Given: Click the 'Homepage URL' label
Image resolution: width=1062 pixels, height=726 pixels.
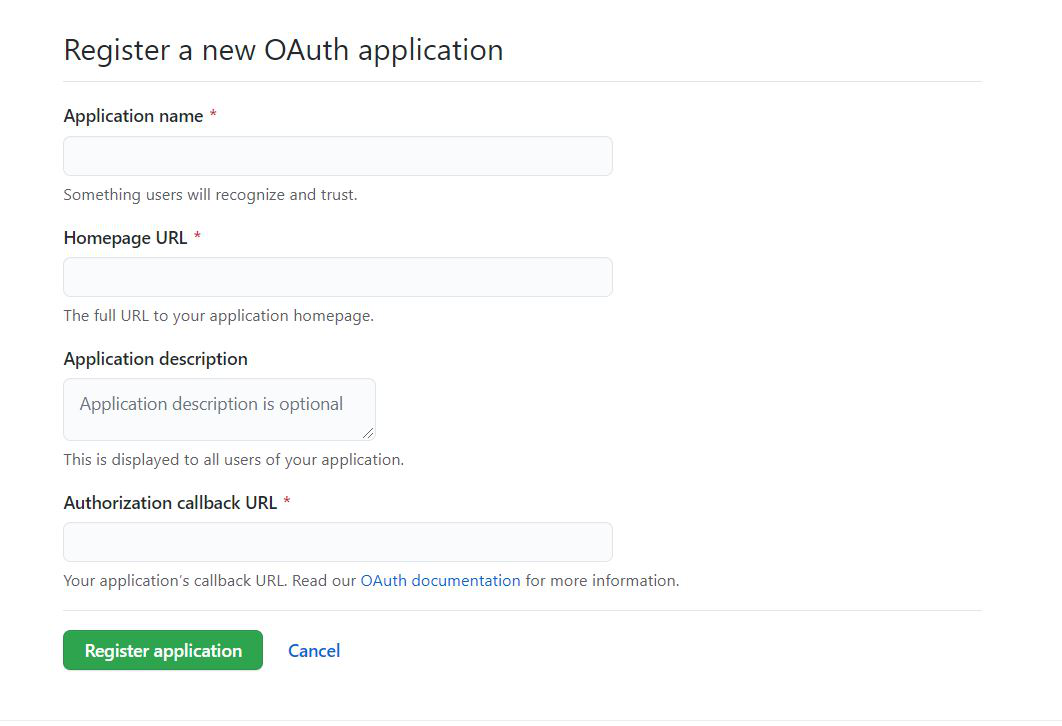Looking at the screenshot, I should pos(125,238).
